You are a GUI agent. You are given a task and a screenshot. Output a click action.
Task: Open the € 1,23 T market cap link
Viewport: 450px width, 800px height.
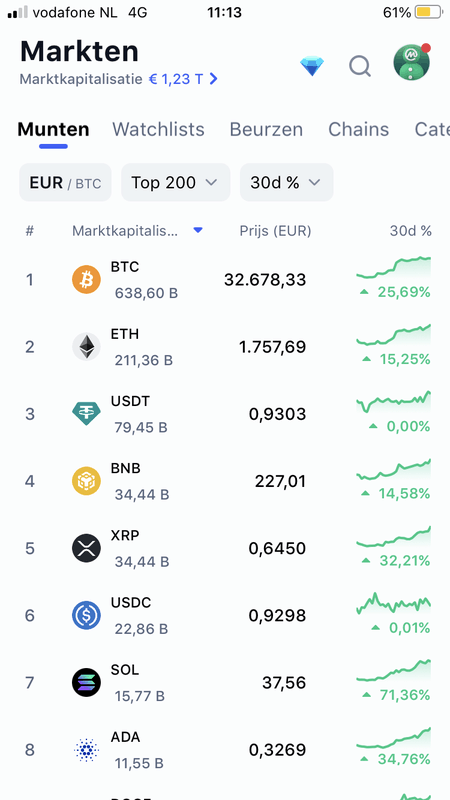click(183, 79)
